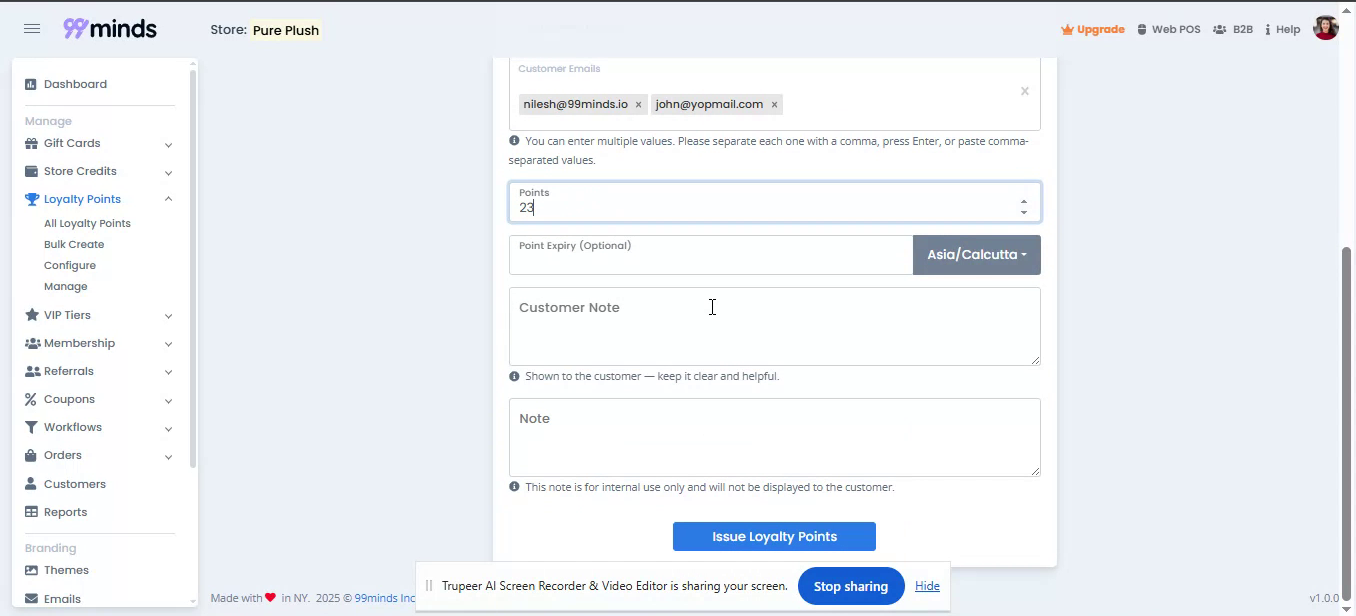The width and height of the screenshot is (1356, 616).
Task: Click the sharing bar drag handle
Action: (429, 586)
